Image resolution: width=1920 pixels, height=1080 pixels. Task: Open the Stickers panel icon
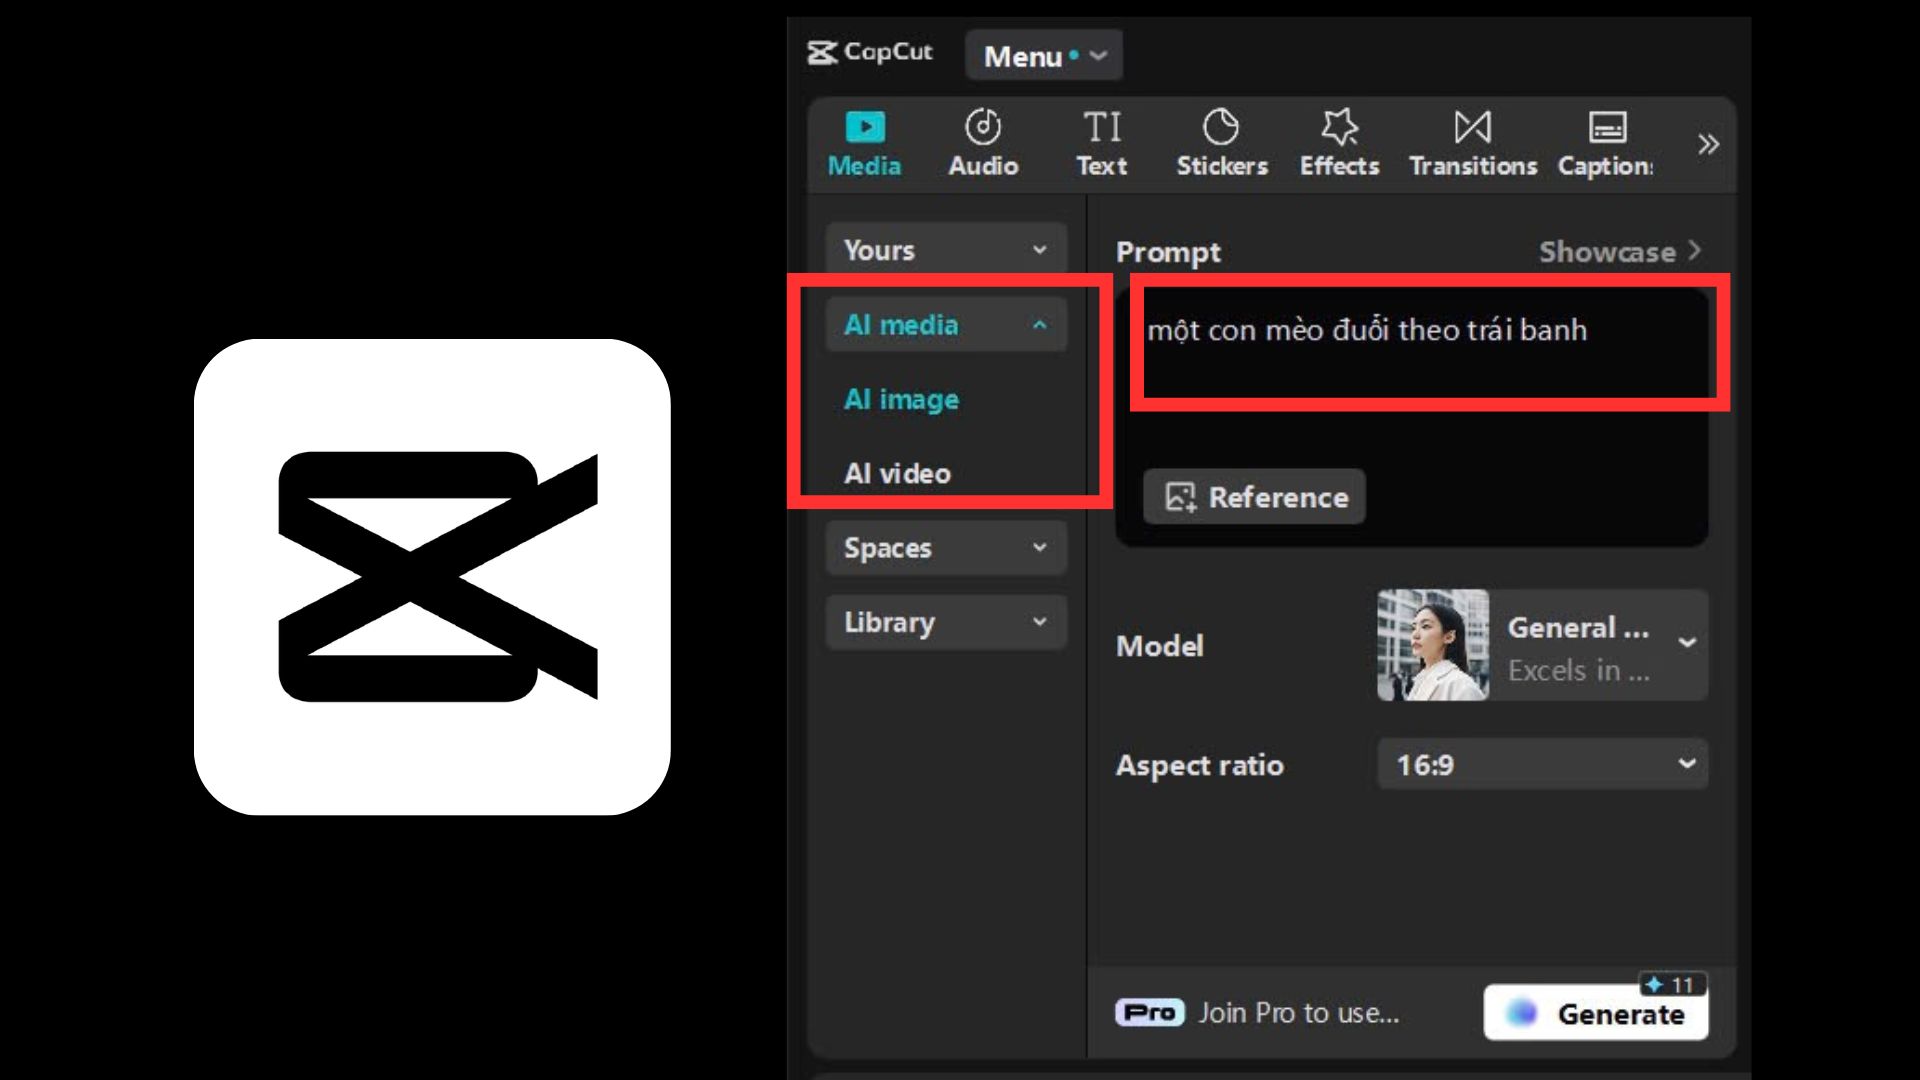[1221, 128]
